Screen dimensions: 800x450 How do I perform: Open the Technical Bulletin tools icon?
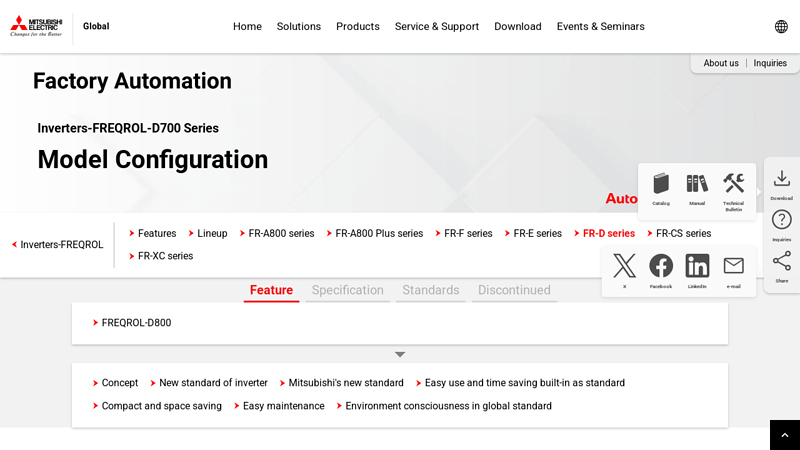tap(734, 185)
